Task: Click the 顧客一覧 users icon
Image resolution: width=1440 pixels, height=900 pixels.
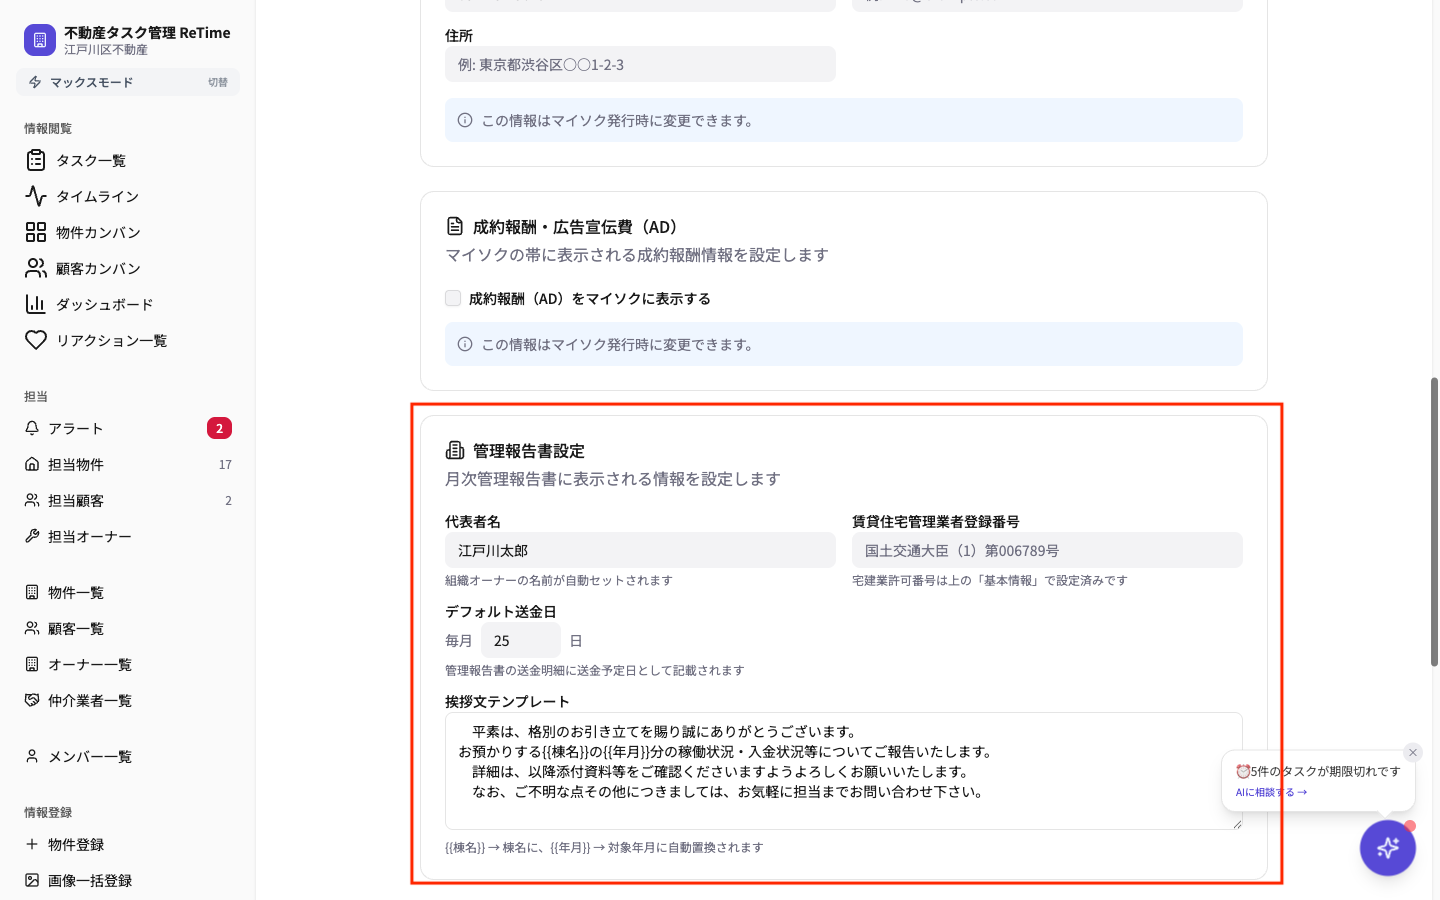Action: [x=32, y=628]
